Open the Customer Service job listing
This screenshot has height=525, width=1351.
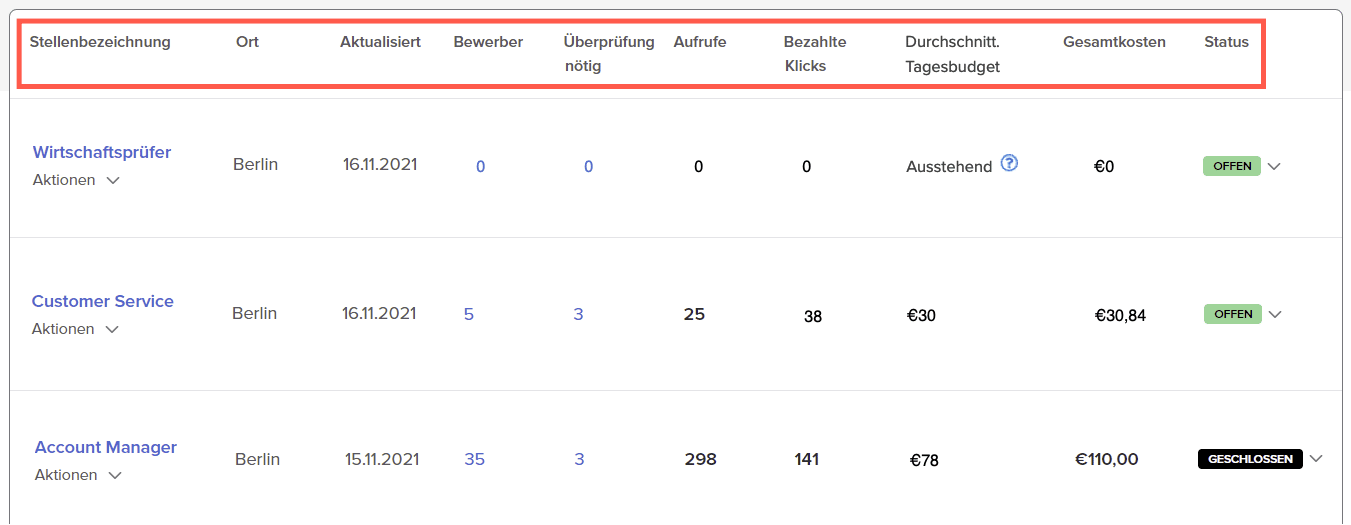point(103,301)
